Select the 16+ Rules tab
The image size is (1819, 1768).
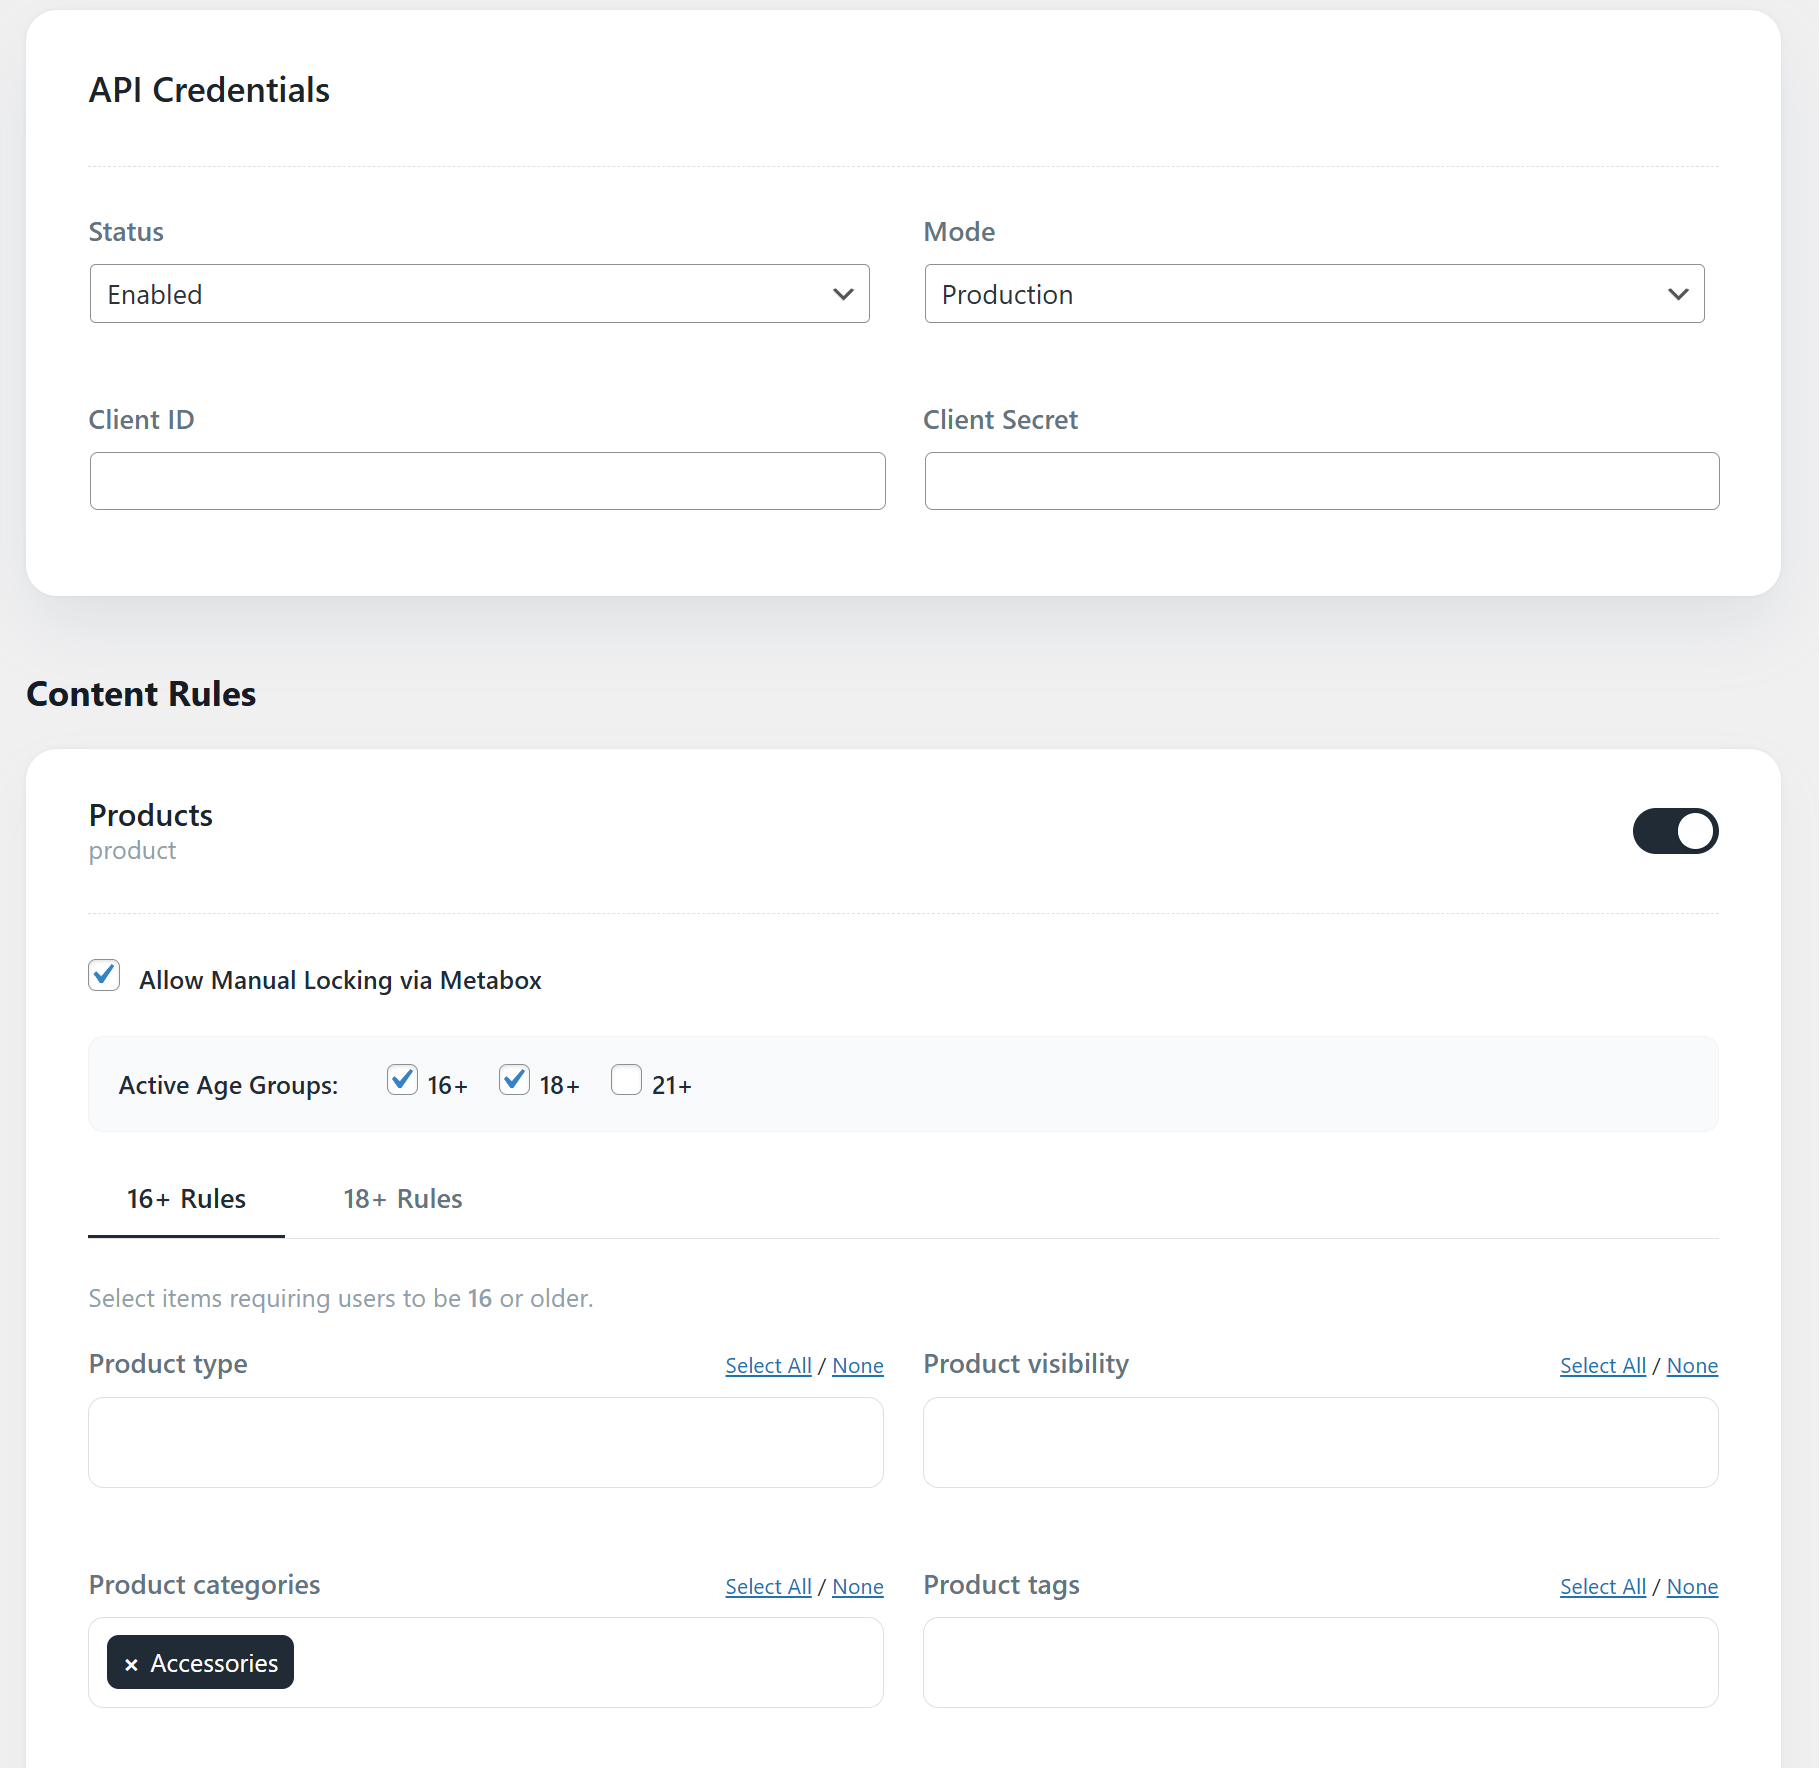click(186, 1199)
